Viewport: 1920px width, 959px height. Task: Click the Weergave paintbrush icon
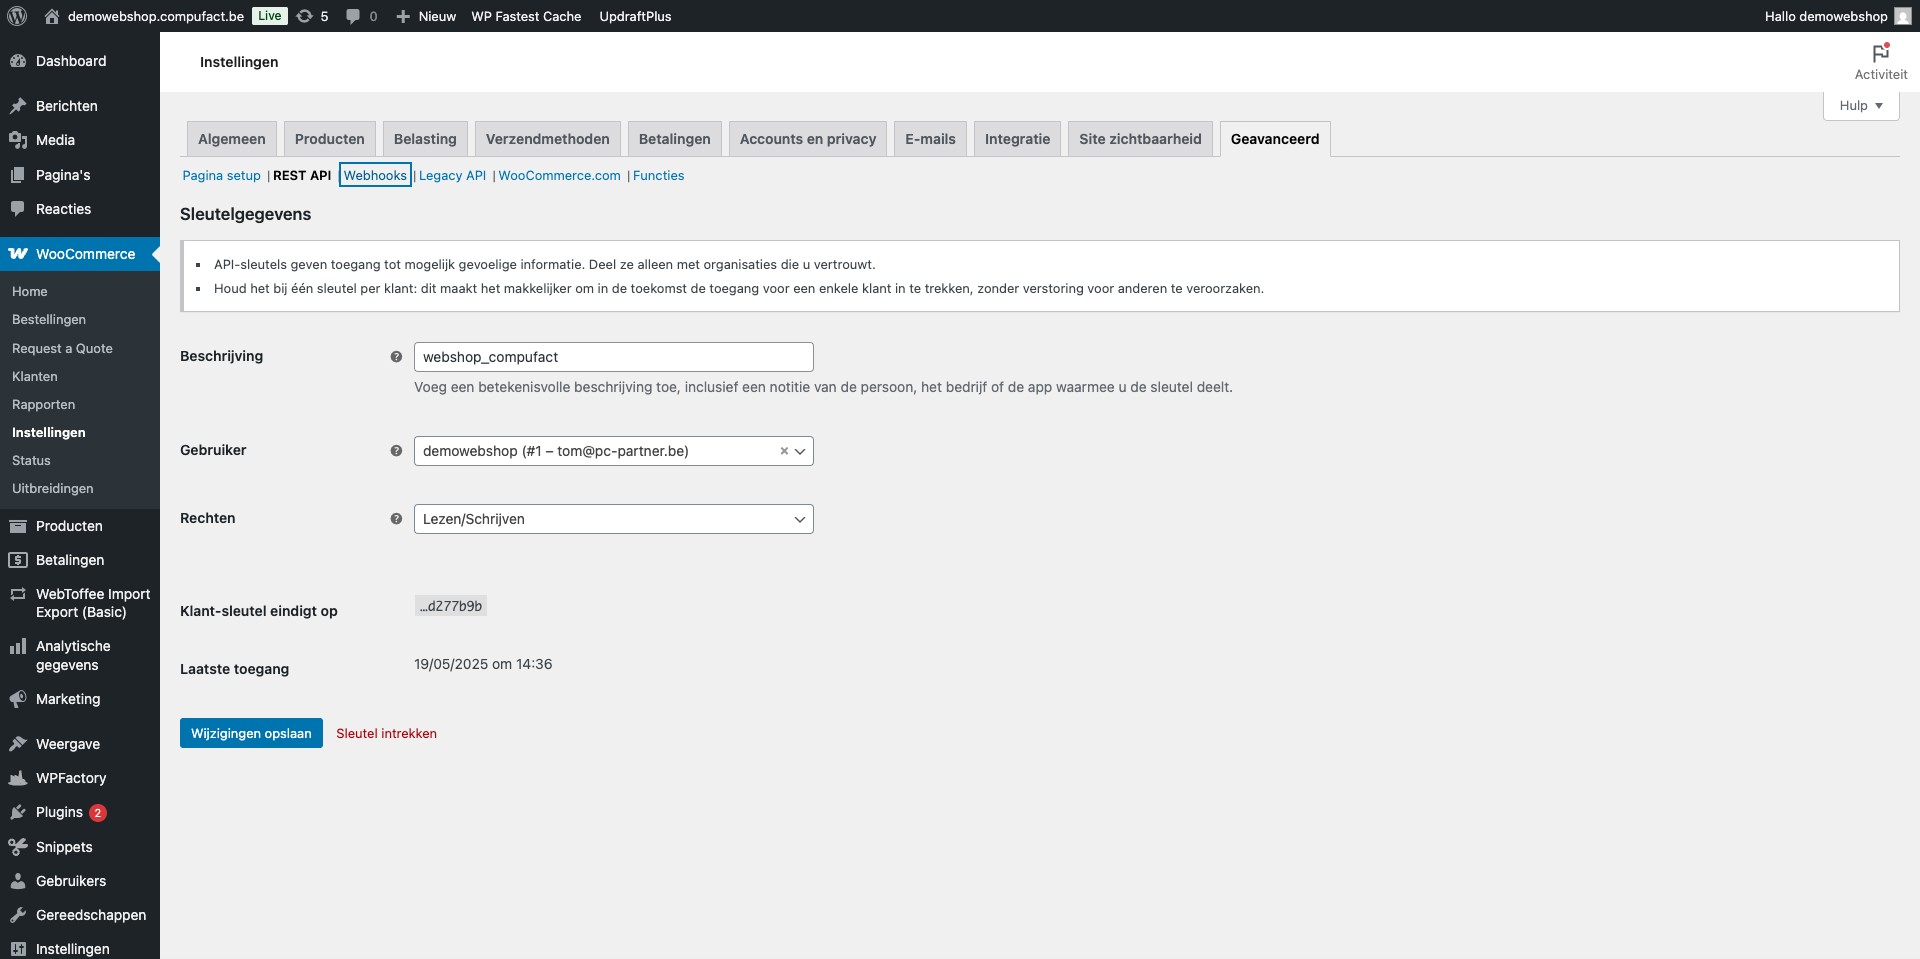[18, 744]
